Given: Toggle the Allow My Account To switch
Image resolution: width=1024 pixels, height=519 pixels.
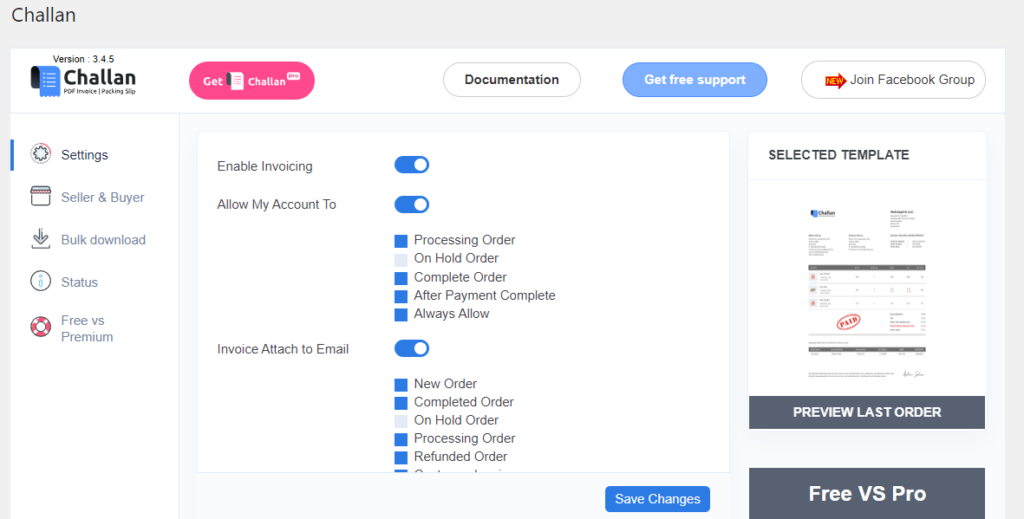Looking at the screenshot, I should click(411, 204).
